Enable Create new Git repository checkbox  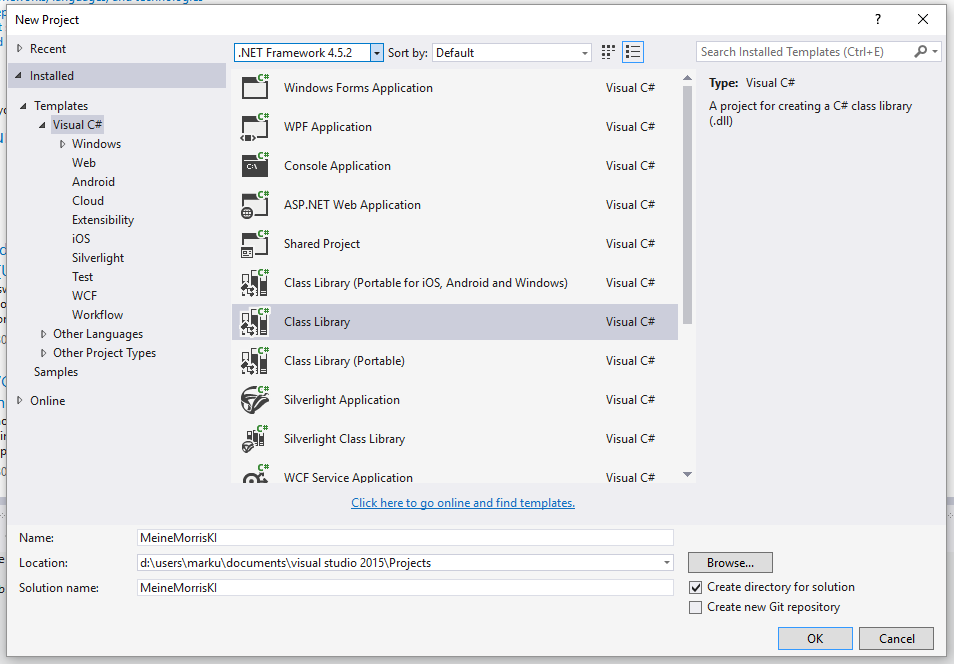pos(696,607)
